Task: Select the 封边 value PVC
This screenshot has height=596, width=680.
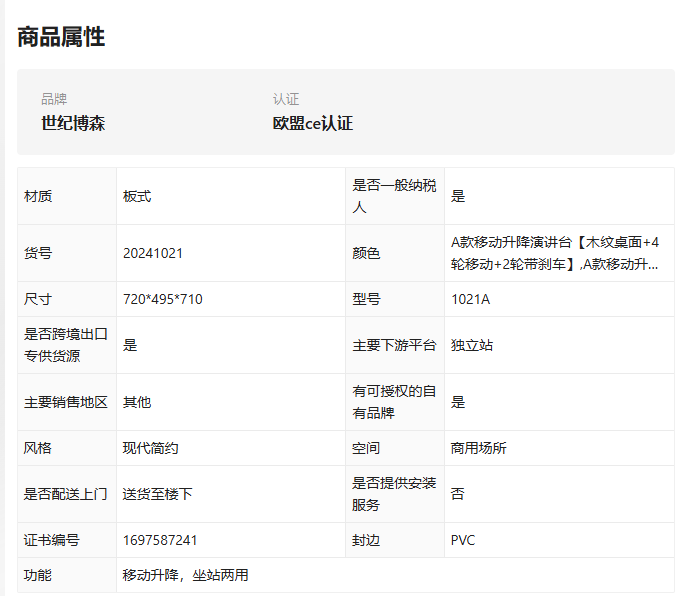Action: (463, 540)
